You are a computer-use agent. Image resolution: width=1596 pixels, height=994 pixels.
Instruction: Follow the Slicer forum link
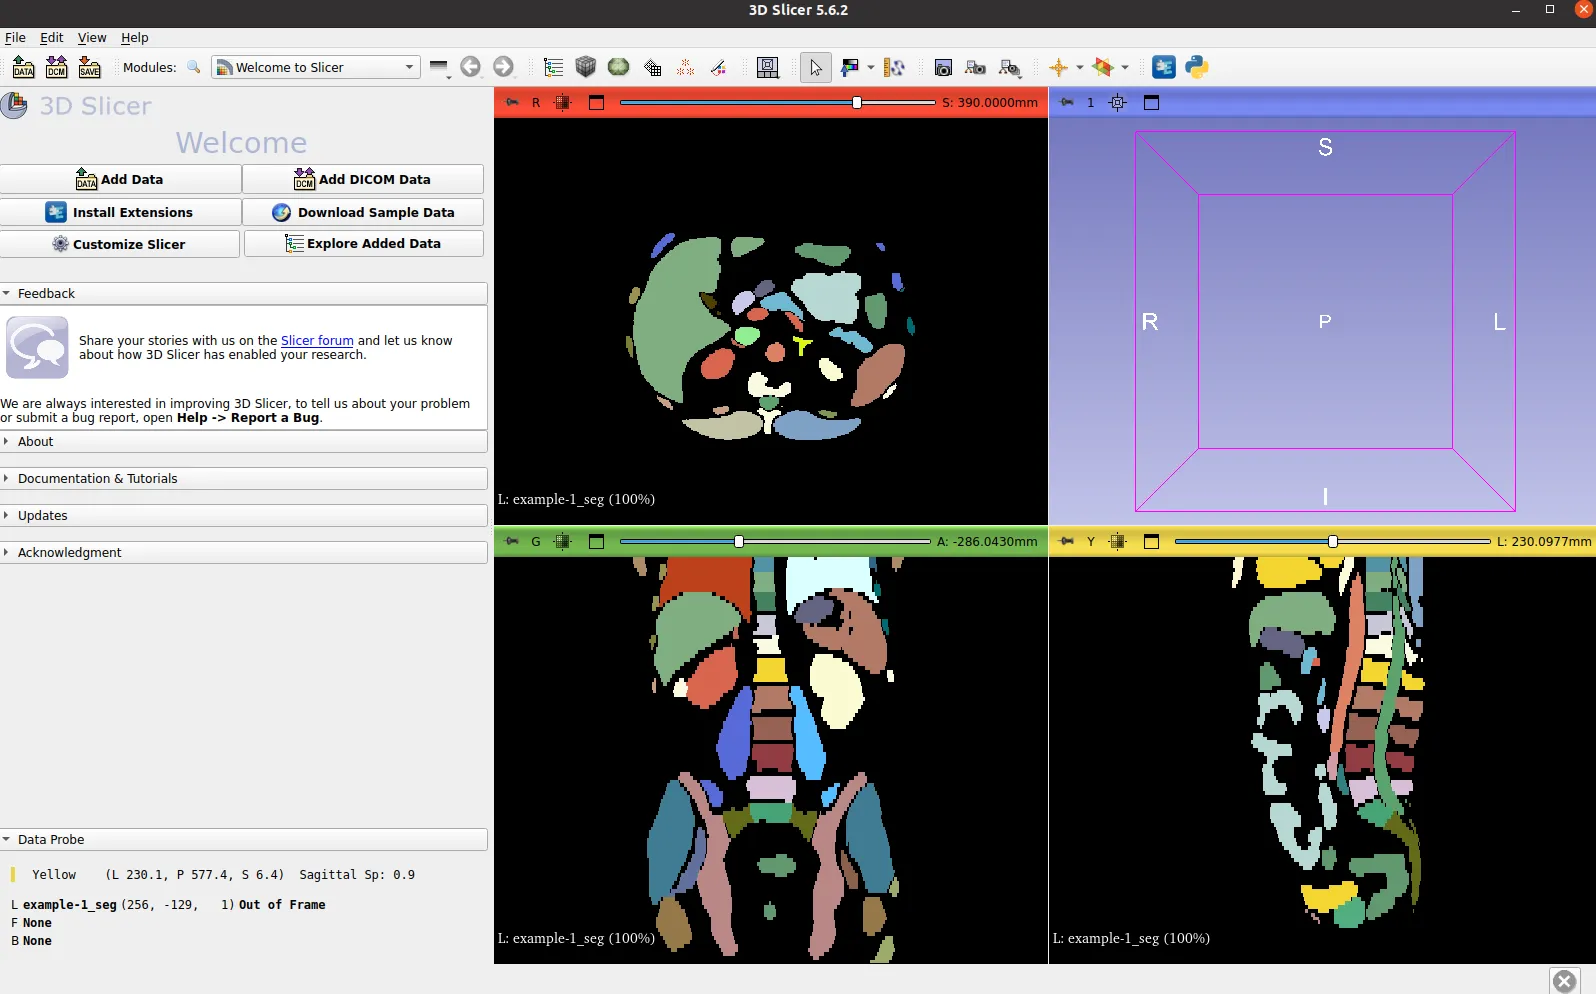pos(317,340)
